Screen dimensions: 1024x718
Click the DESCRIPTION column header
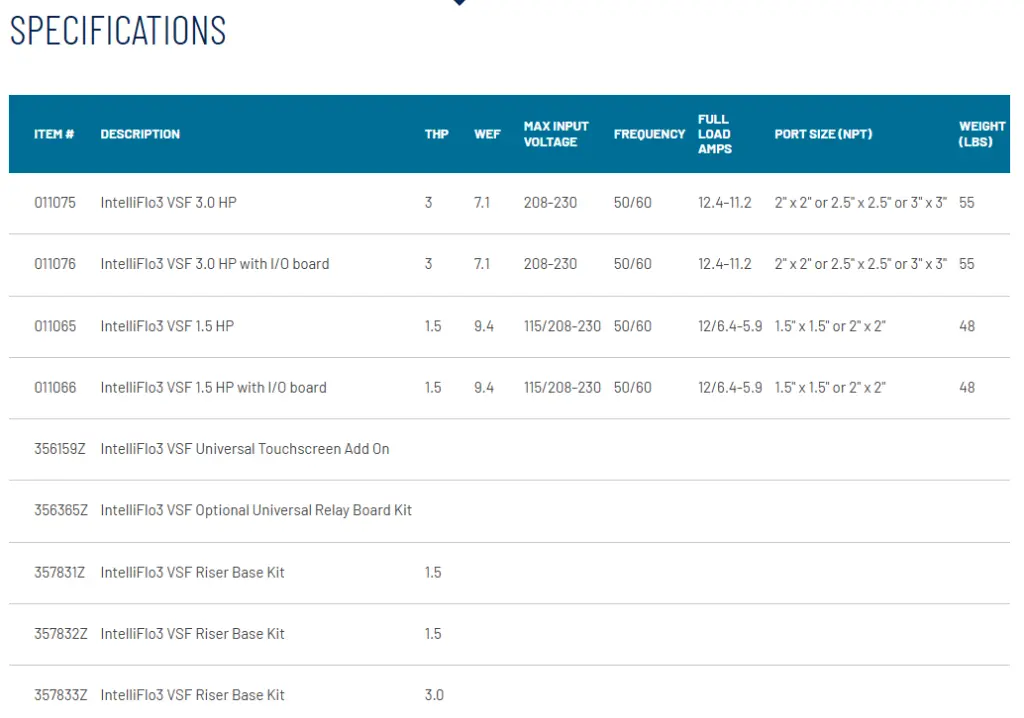(140, 134)
